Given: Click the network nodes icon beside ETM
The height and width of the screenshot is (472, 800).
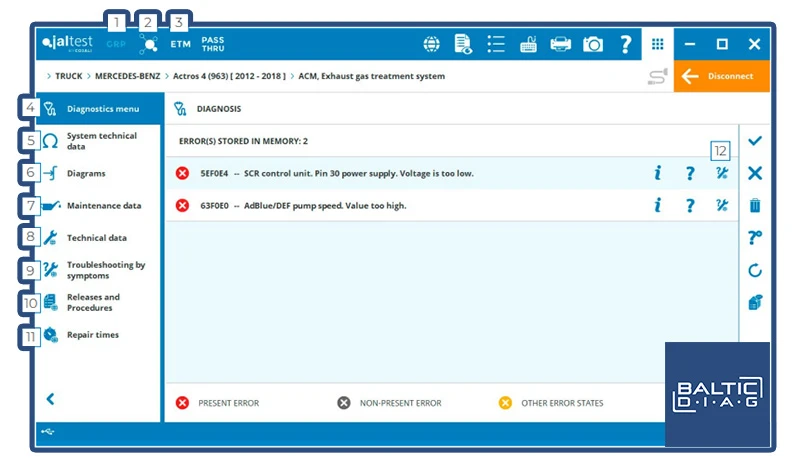Looking at the screenshot, I should (148, 44).
